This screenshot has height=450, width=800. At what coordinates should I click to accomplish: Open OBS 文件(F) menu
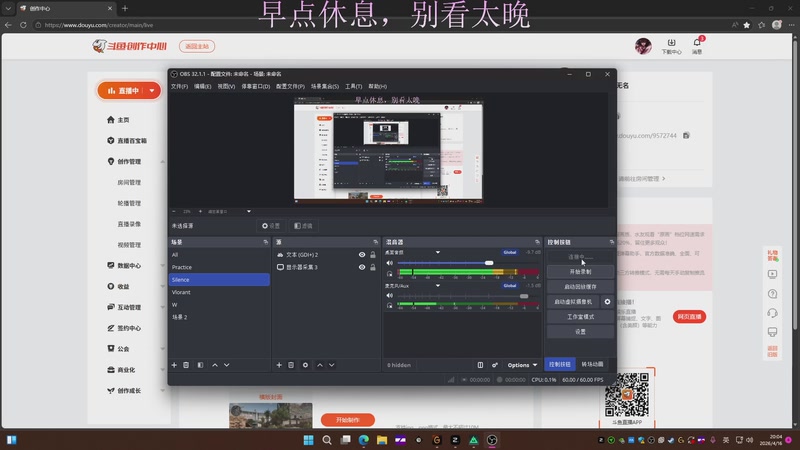point(179,86)
